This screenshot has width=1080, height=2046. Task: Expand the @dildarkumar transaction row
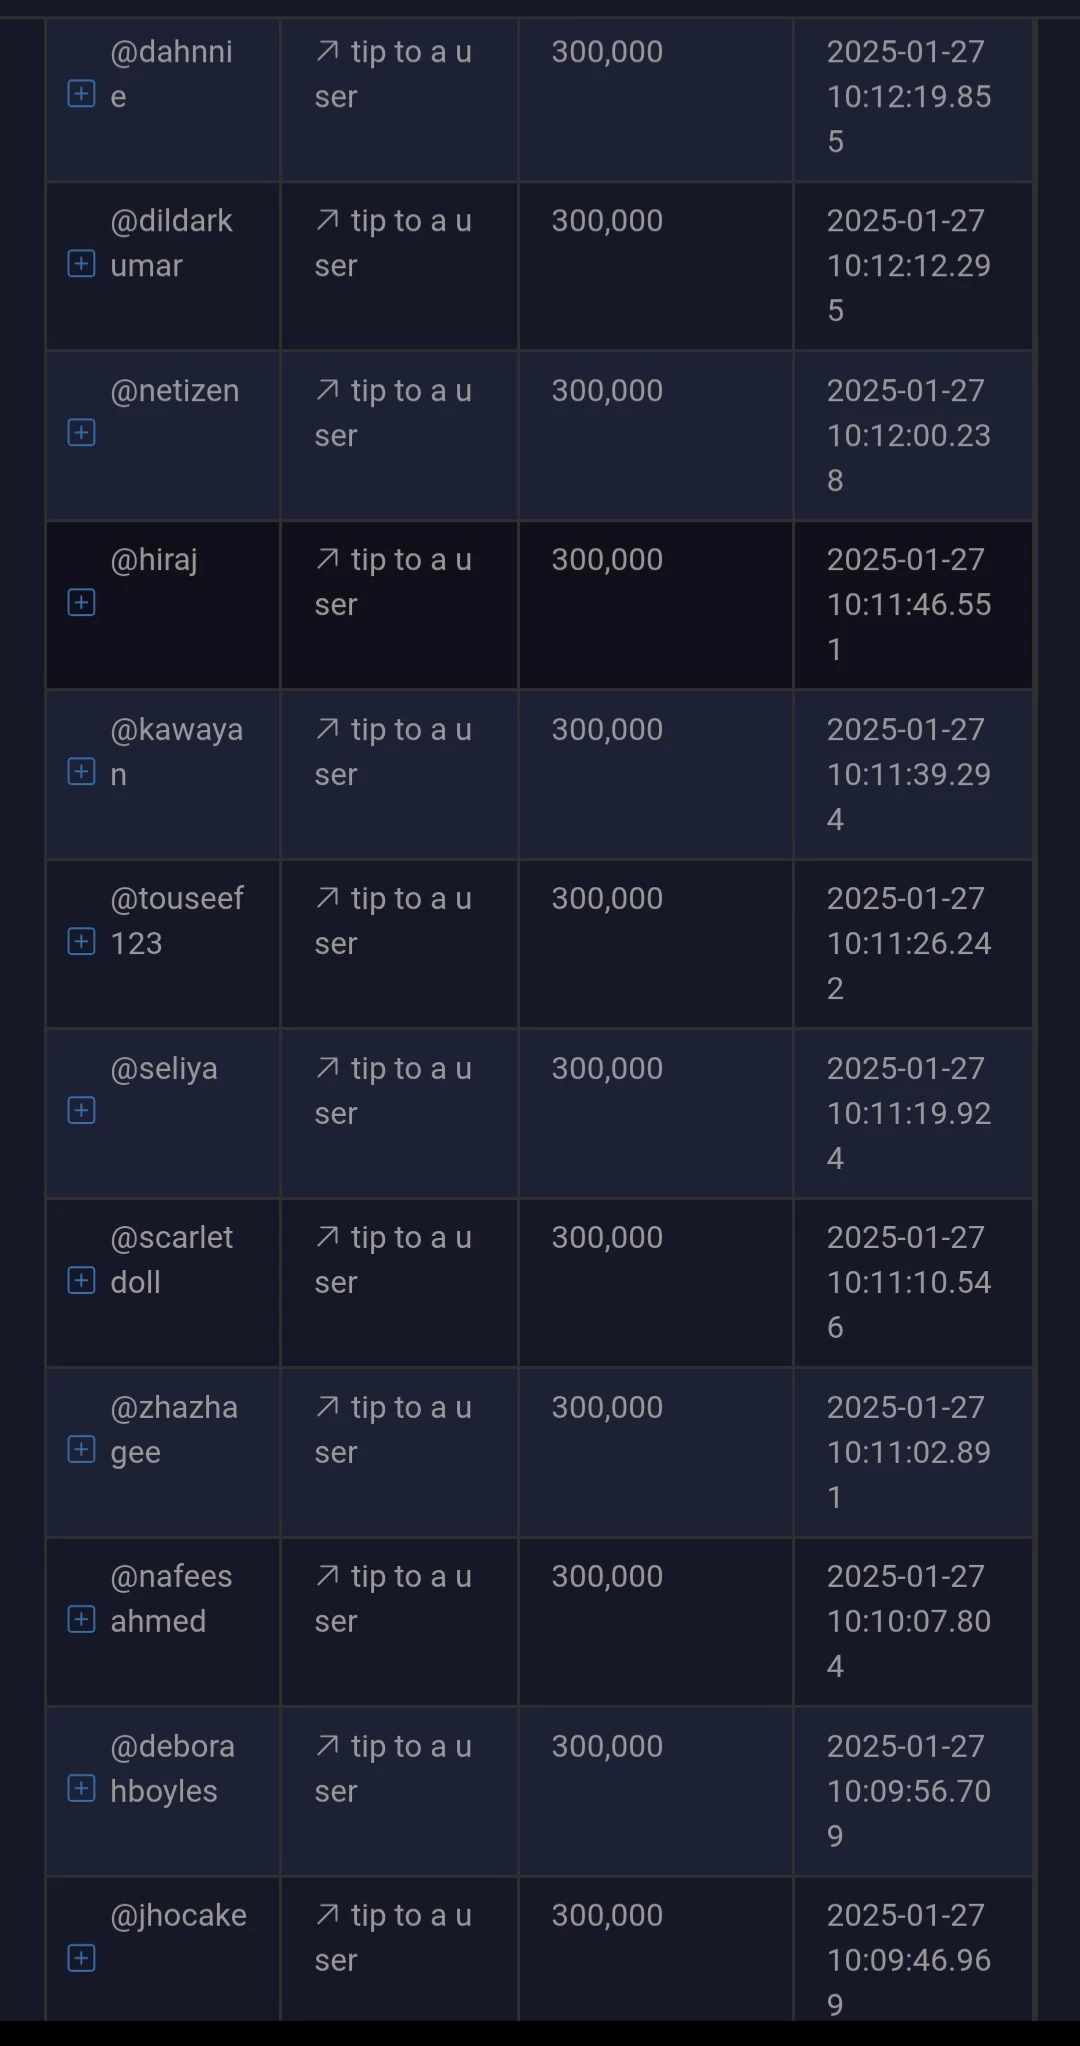pos(81,264)
